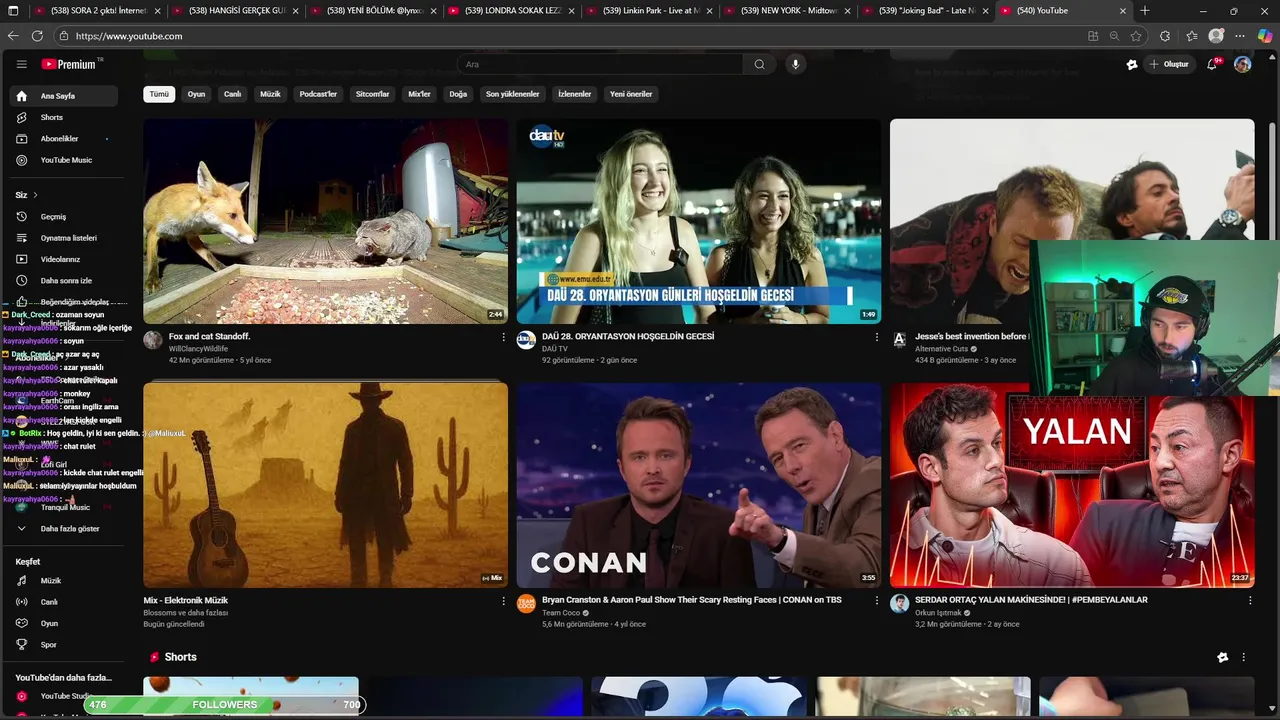Open Orkun Işıtmak channel link

tap(938, 613)
